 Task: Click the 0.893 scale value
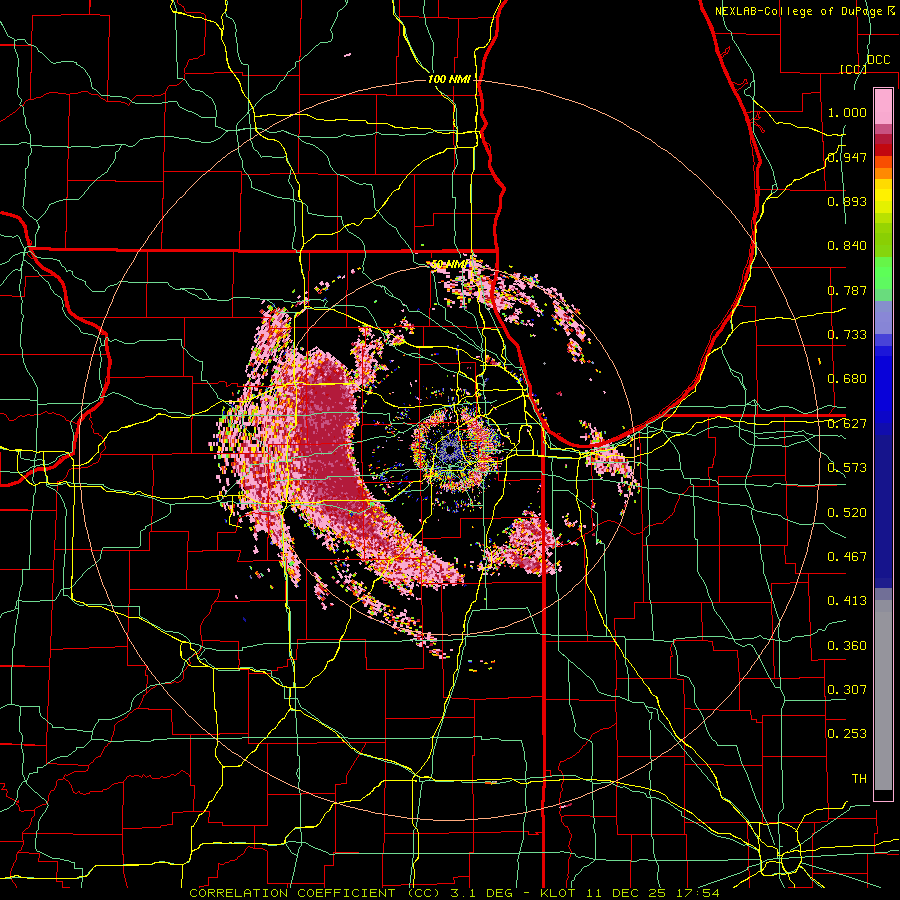[847, 201]
